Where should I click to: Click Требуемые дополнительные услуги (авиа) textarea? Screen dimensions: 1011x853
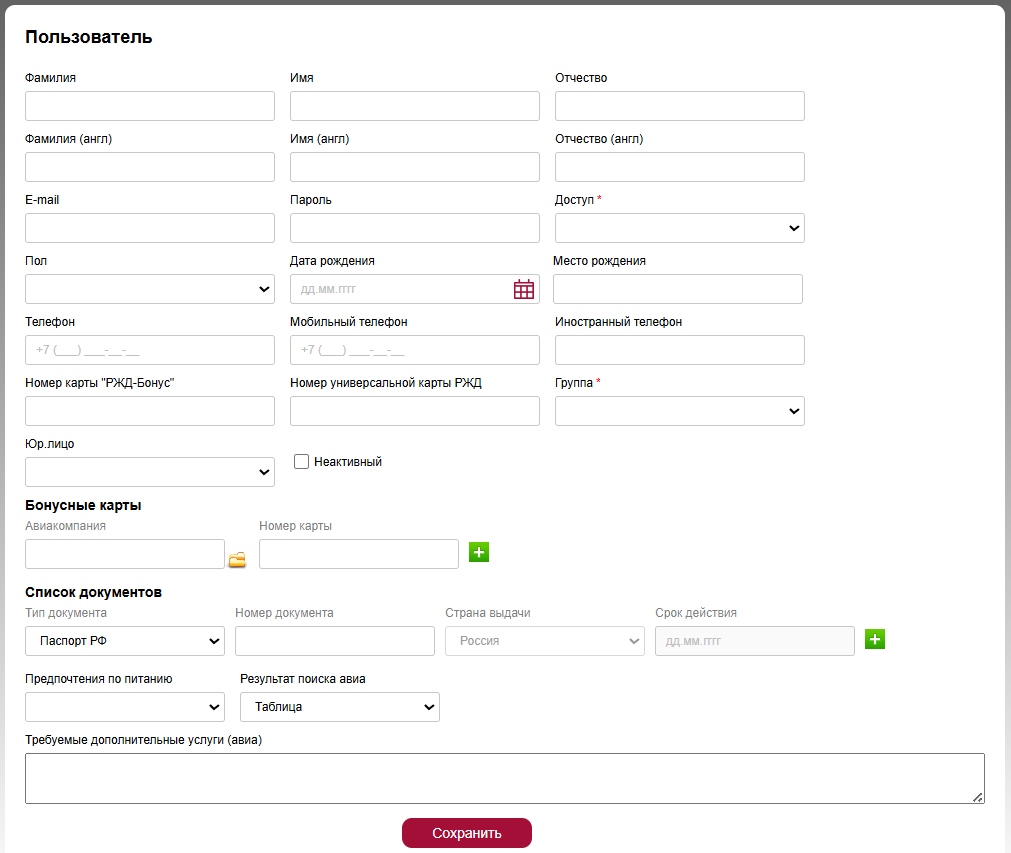[x=505, y=779]
